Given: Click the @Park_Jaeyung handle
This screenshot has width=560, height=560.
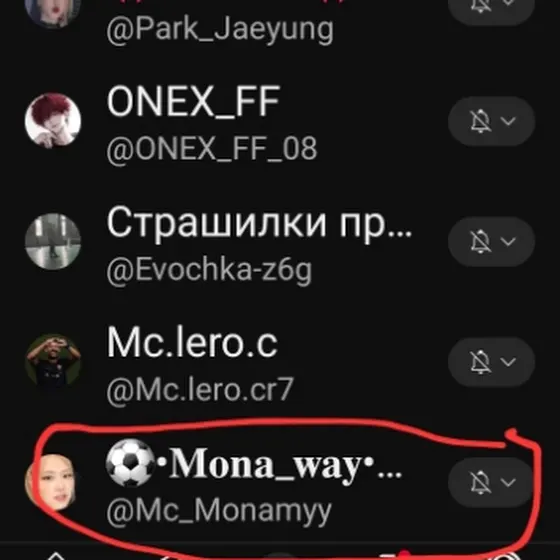Looking at the screenshot, I should pyautogui.click(x=220, y=30).
